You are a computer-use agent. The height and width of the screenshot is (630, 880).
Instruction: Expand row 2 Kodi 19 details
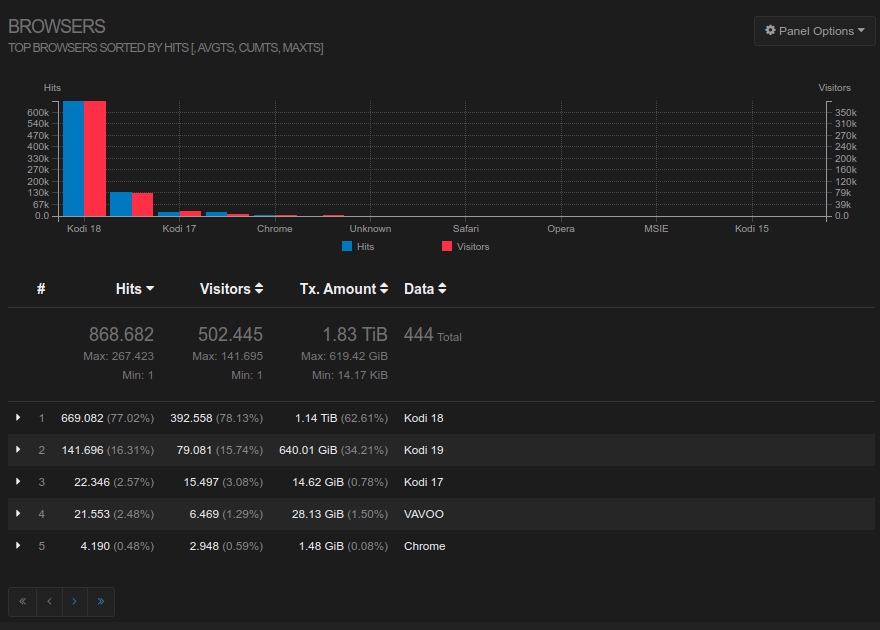coord(18,449)
